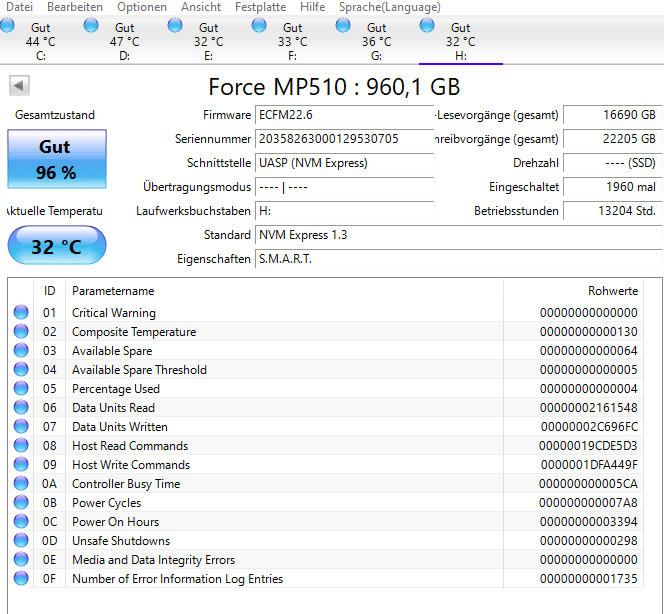Click status orb for drive H:
This screenshot has width=664, height=614.
[x=427, y=25]
